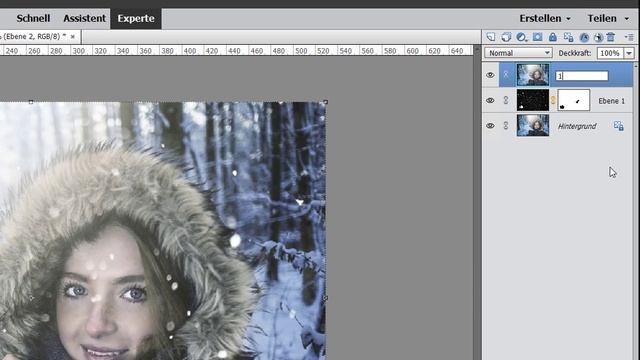Select the top layer thumbnail

coord(533,75)
